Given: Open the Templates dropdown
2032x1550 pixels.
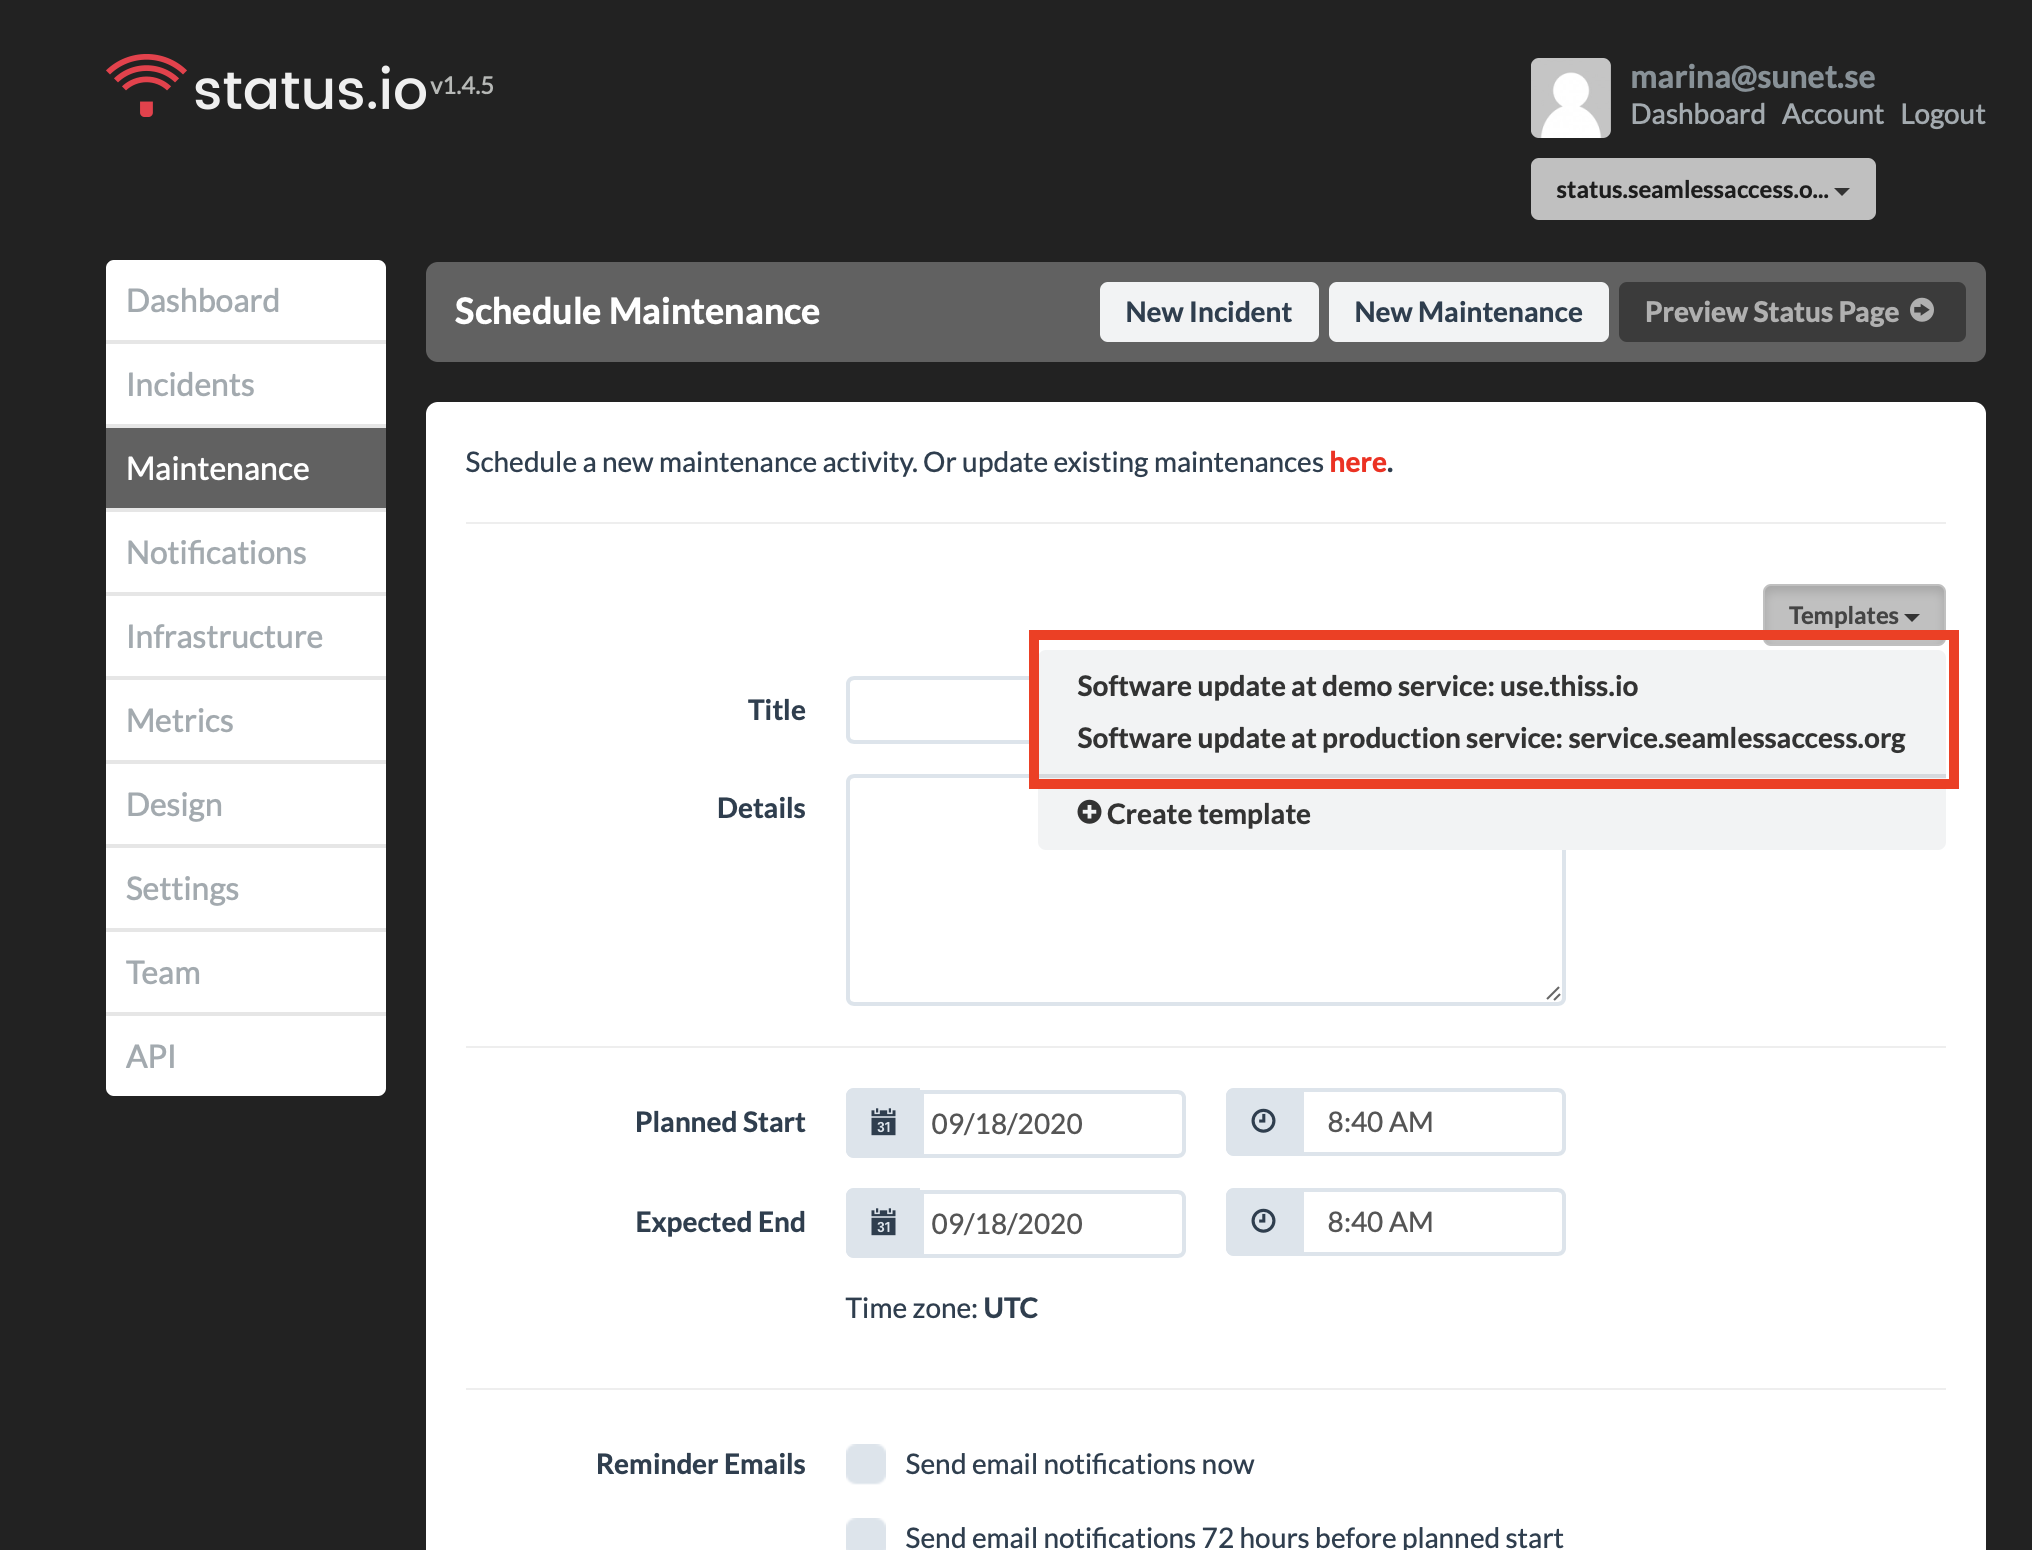Looking at the screenshot, I should click(1854, 615).
